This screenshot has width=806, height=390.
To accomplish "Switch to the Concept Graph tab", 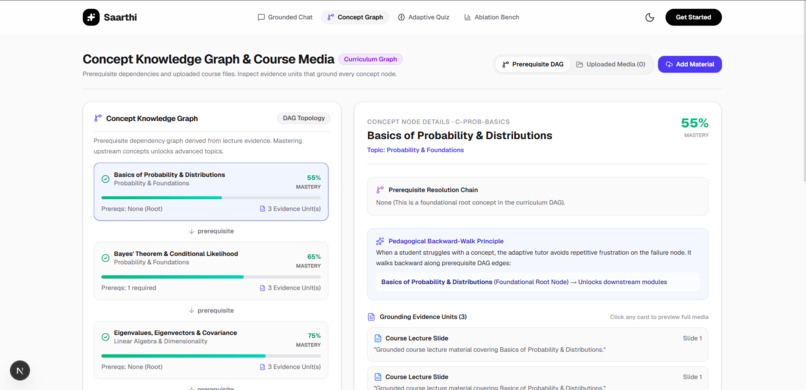I will (355, 17).
